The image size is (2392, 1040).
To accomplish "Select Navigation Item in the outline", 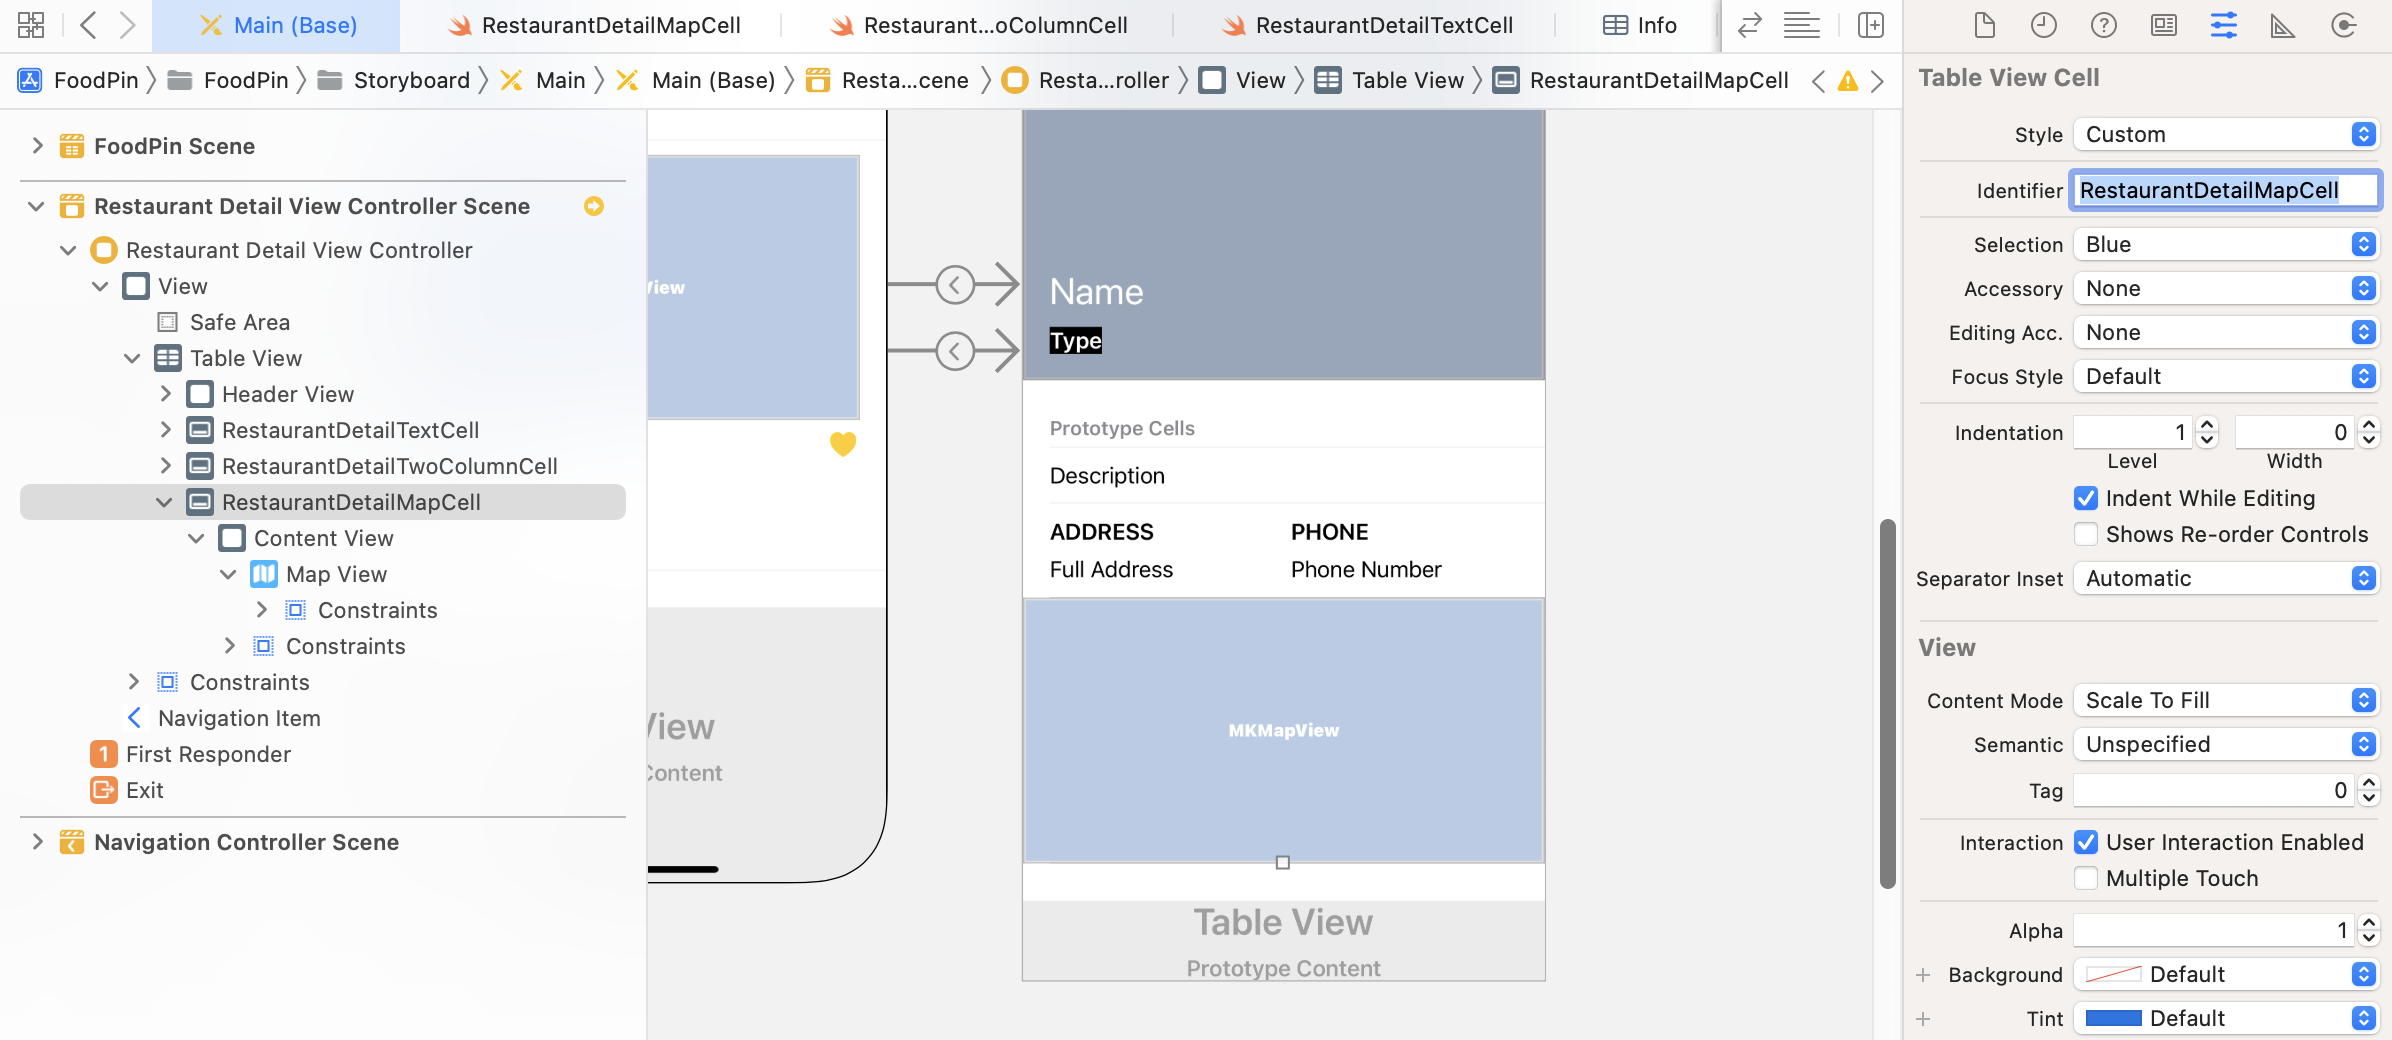I will pyautogui.click(x=239, y=718).
